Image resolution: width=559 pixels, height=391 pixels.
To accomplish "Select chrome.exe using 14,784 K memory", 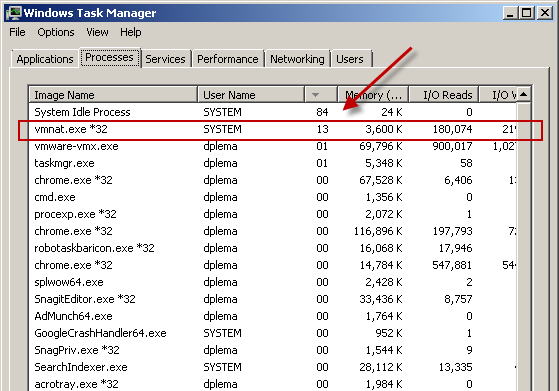I will click(x=273, y=265).
